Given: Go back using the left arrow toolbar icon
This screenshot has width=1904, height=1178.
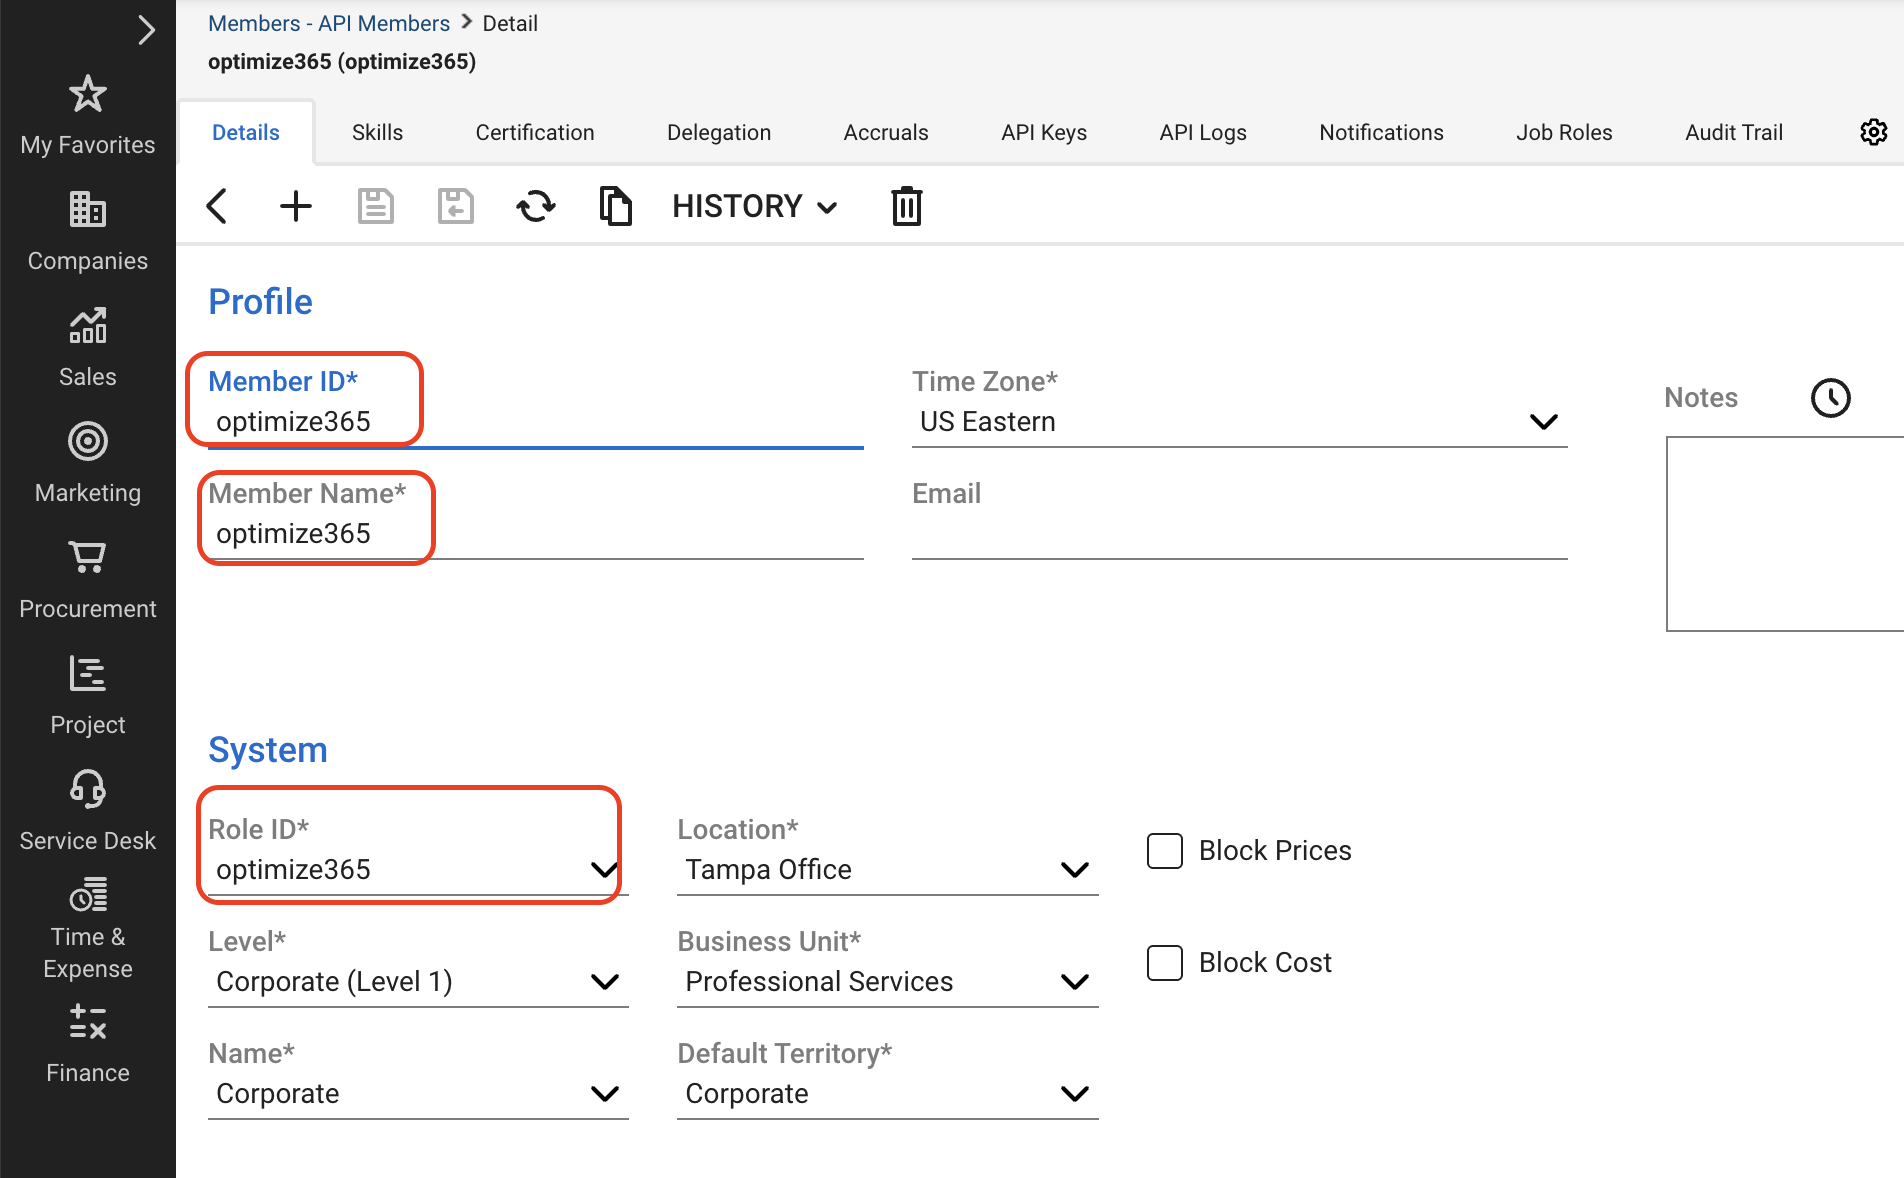Looking at the screenshot, I should (217, 206).
